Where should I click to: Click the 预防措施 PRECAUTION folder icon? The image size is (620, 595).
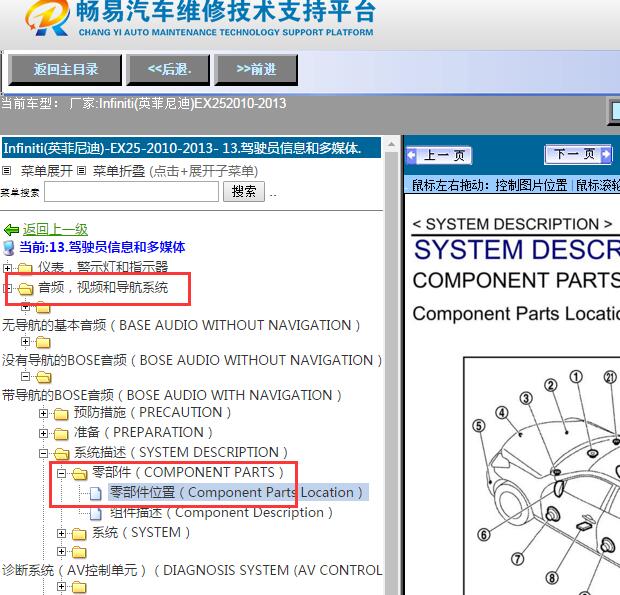[61, 414]
